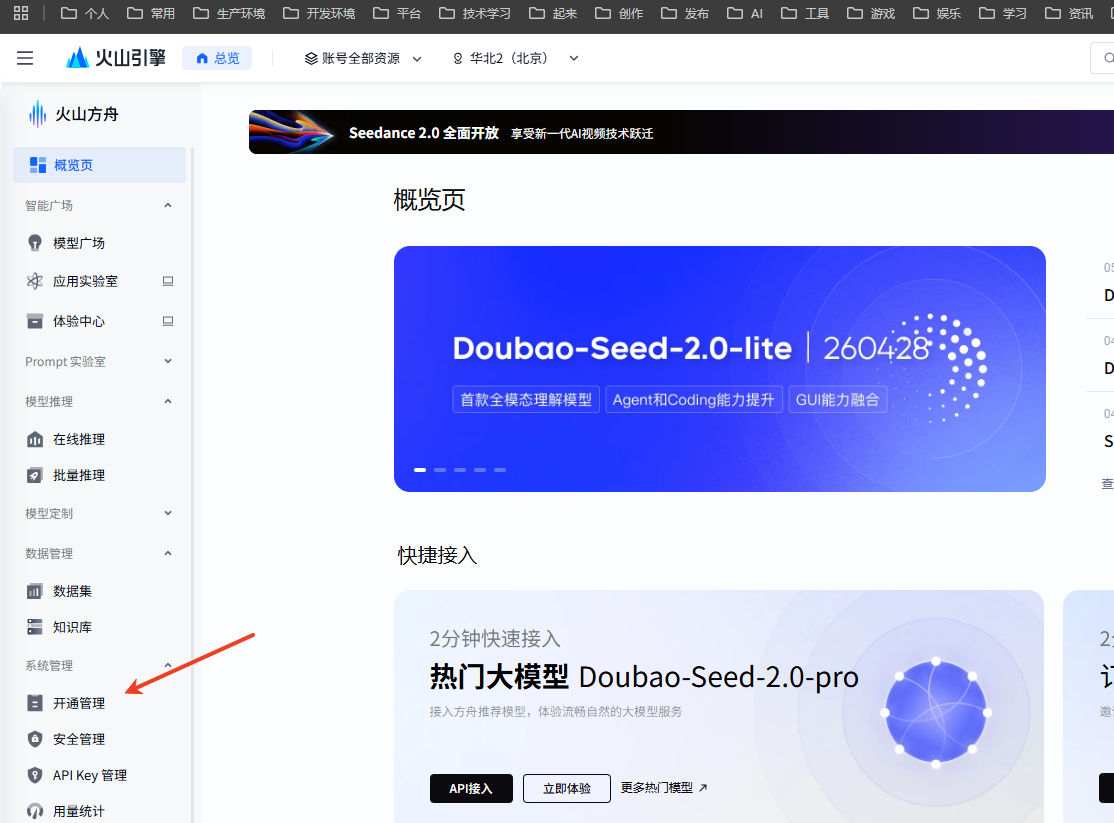Select the 总览 tab
Screen dimensions: 1114x823
(217, 58)
